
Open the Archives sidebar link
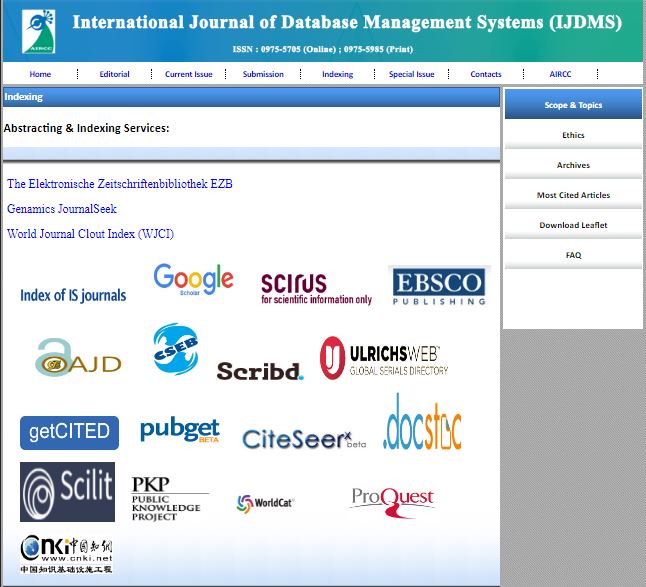(x=573, y=165)
